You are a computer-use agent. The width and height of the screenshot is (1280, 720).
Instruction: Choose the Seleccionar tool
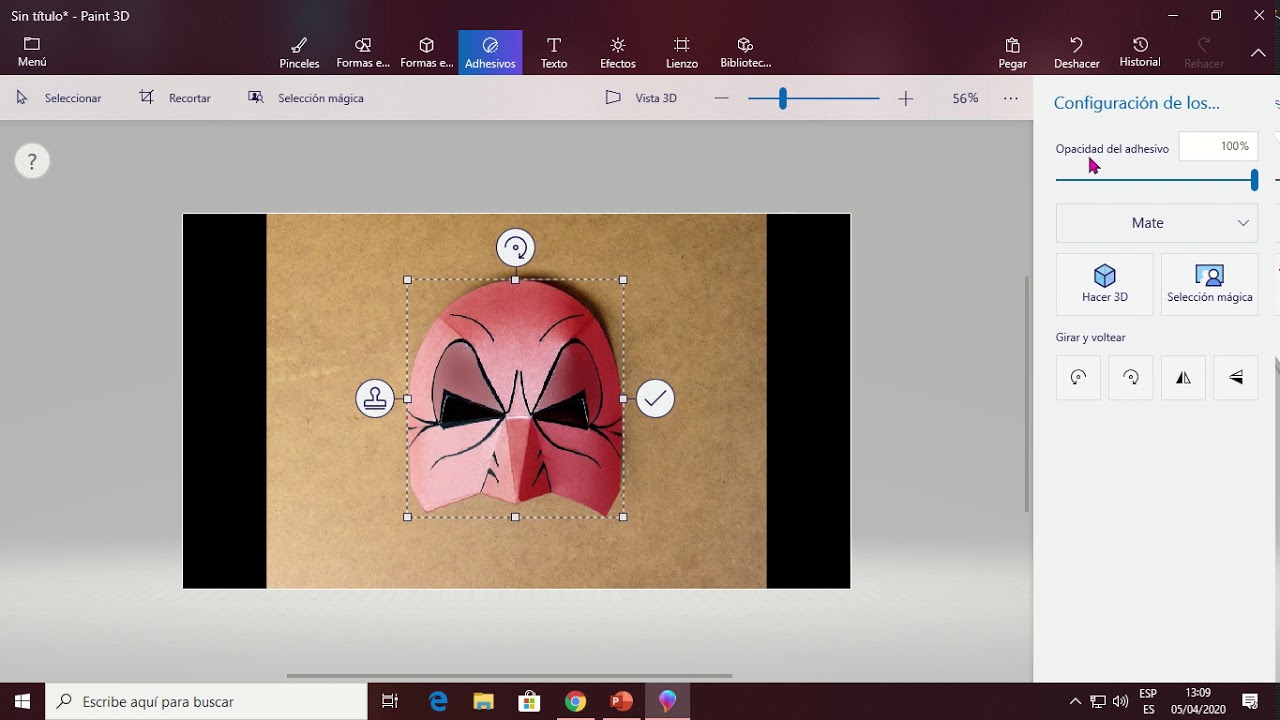click(59, 98)
